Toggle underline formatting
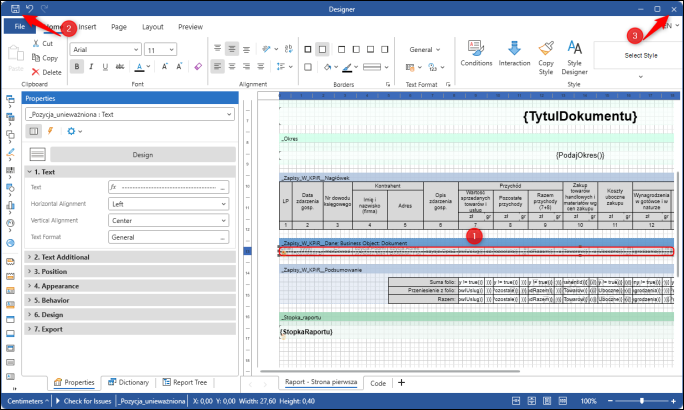 pyautogui.click(x=105, y=67)
